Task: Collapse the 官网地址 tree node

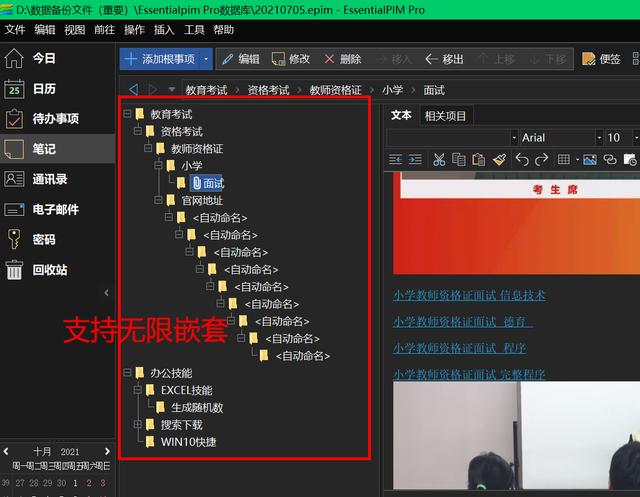Action: click(158, 200)
